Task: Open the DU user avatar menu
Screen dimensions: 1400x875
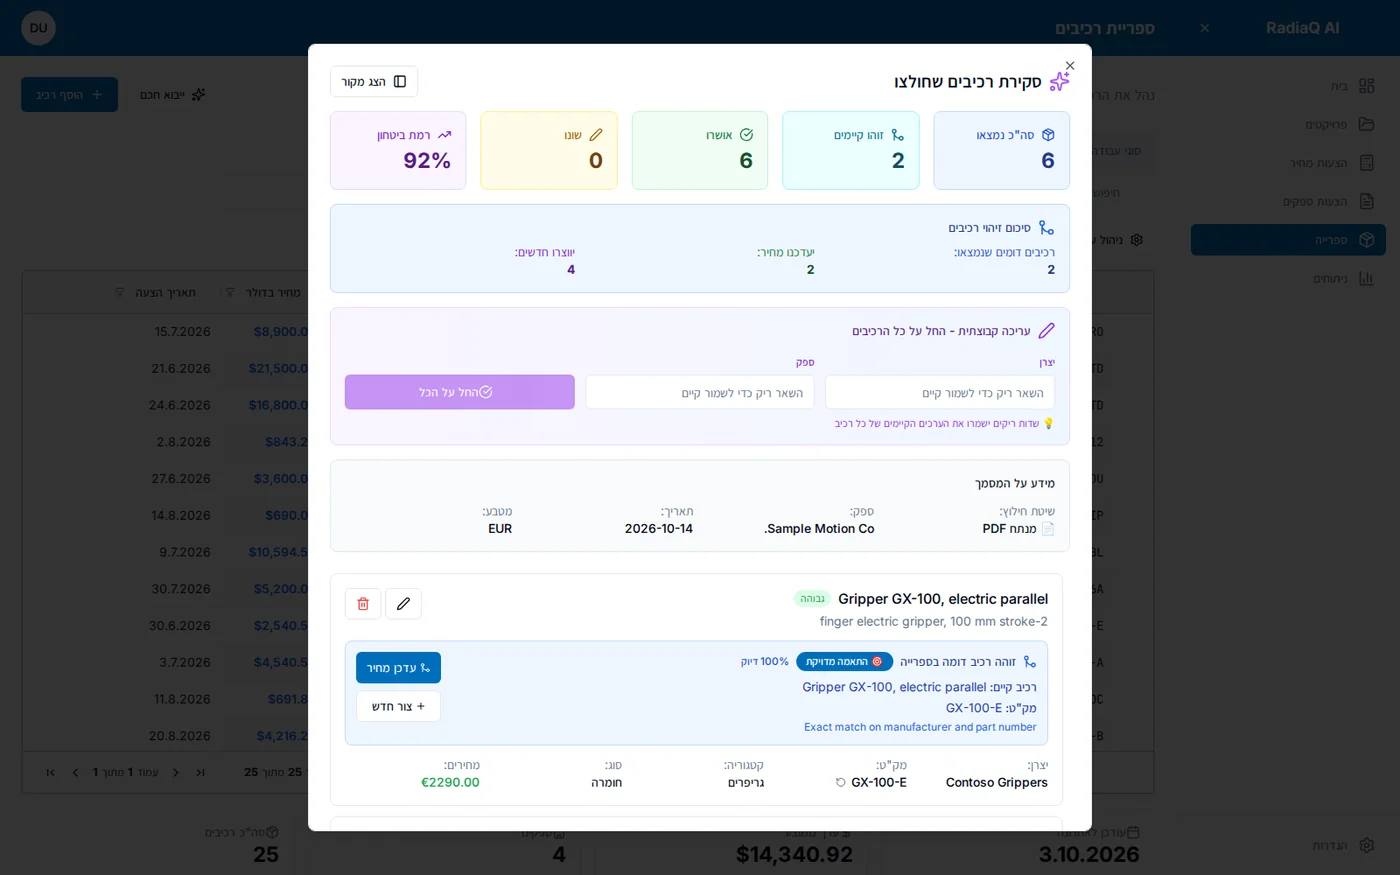Action: click(38, 28)
